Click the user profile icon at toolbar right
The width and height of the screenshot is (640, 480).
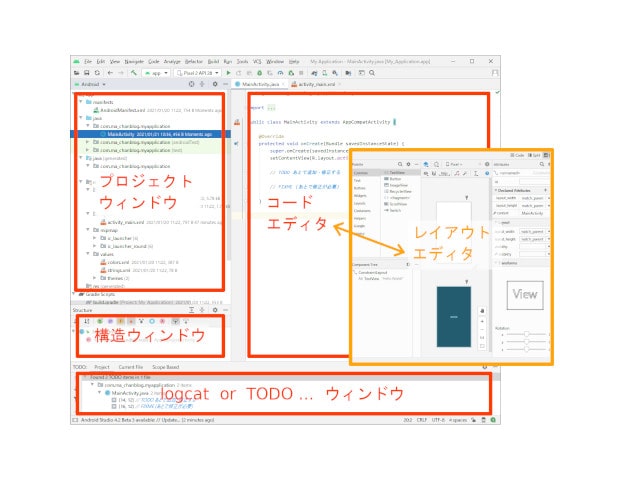[495, 73]
